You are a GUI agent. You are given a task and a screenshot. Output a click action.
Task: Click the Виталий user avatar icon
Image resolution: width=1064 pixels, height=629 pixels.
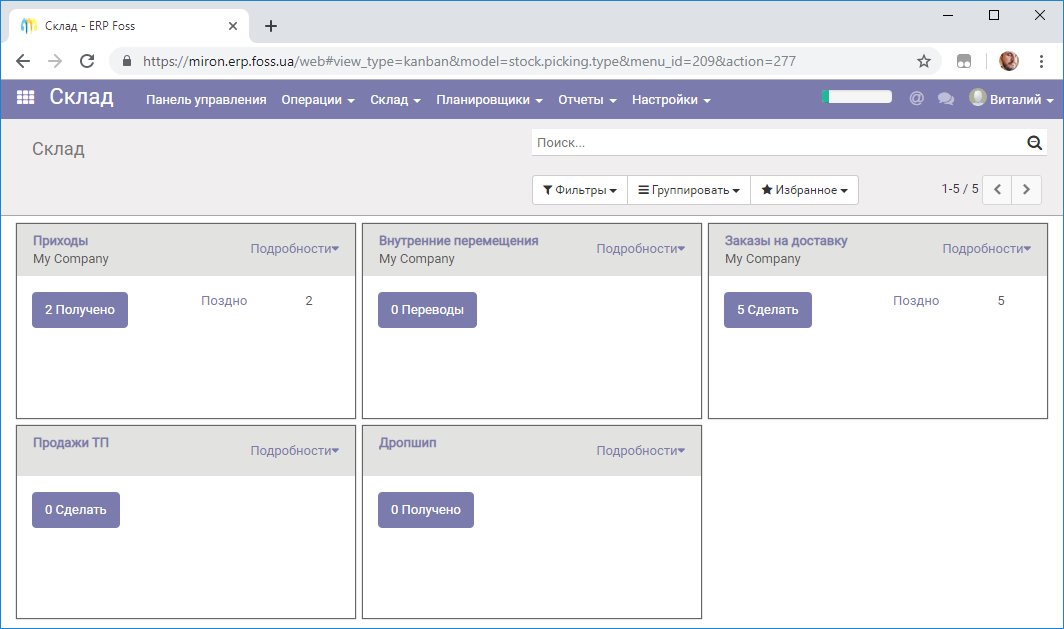(x=977, y=98)
